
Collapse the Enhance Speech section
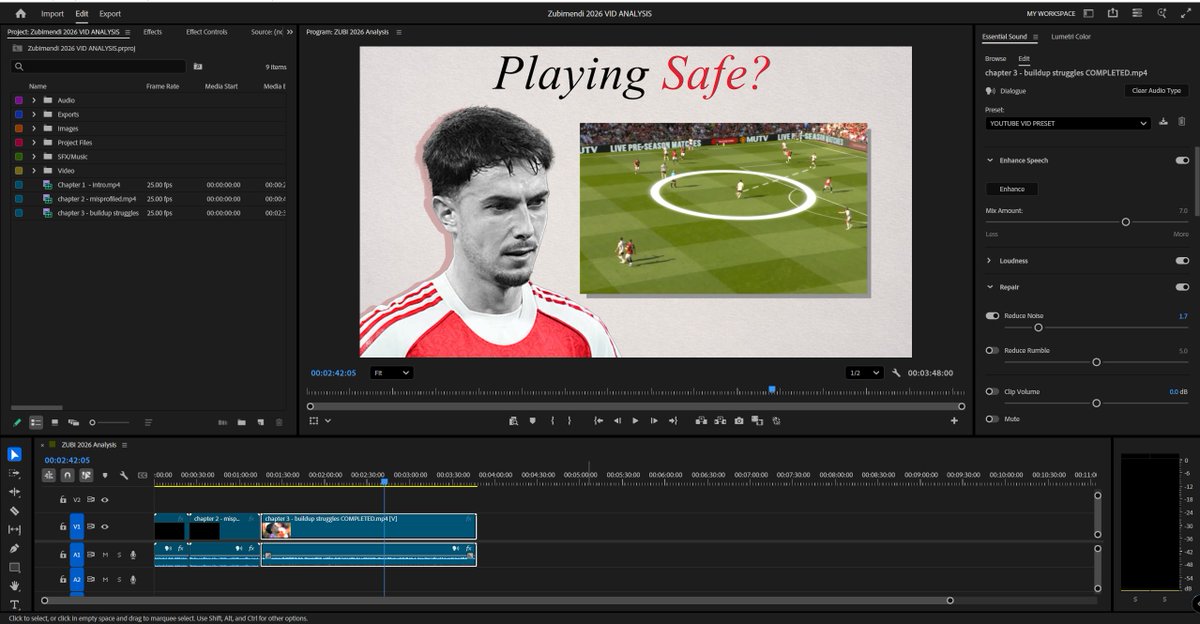tap(990, 160)
